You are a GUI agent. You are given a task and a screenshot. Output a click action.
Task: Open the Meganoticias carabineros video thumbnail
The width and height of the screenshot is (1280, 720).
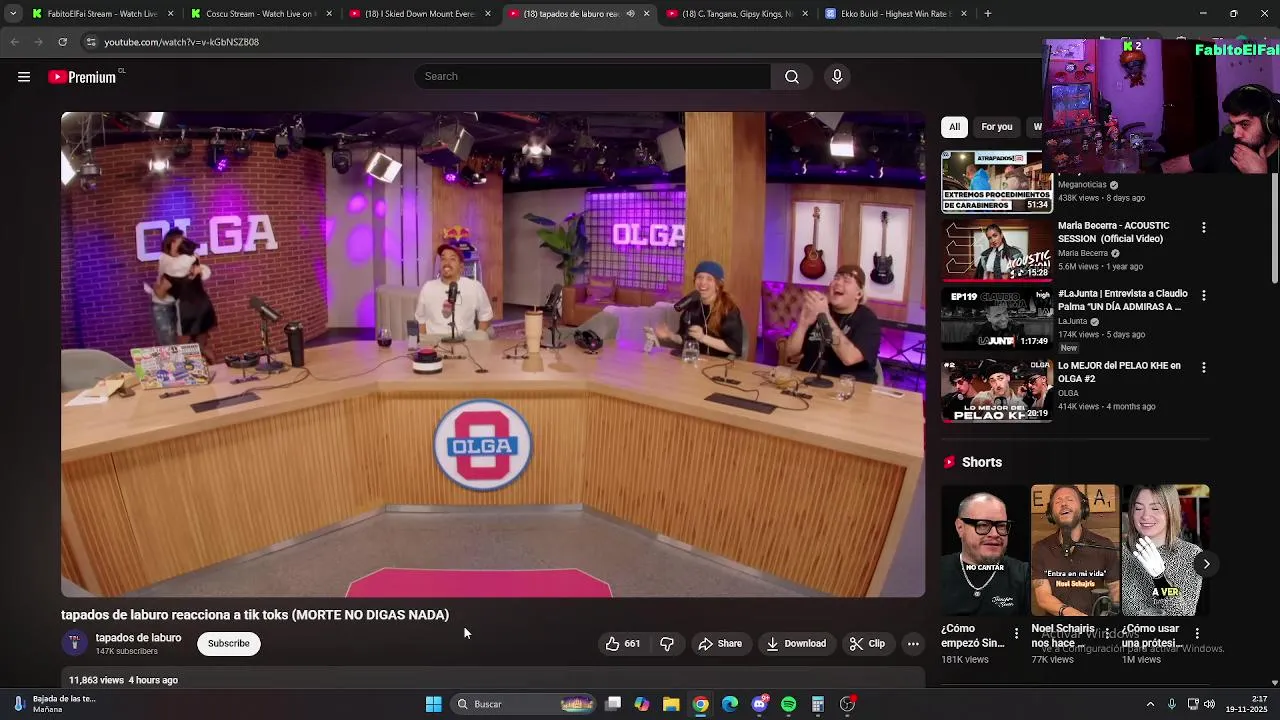click(x=997, y=183)
